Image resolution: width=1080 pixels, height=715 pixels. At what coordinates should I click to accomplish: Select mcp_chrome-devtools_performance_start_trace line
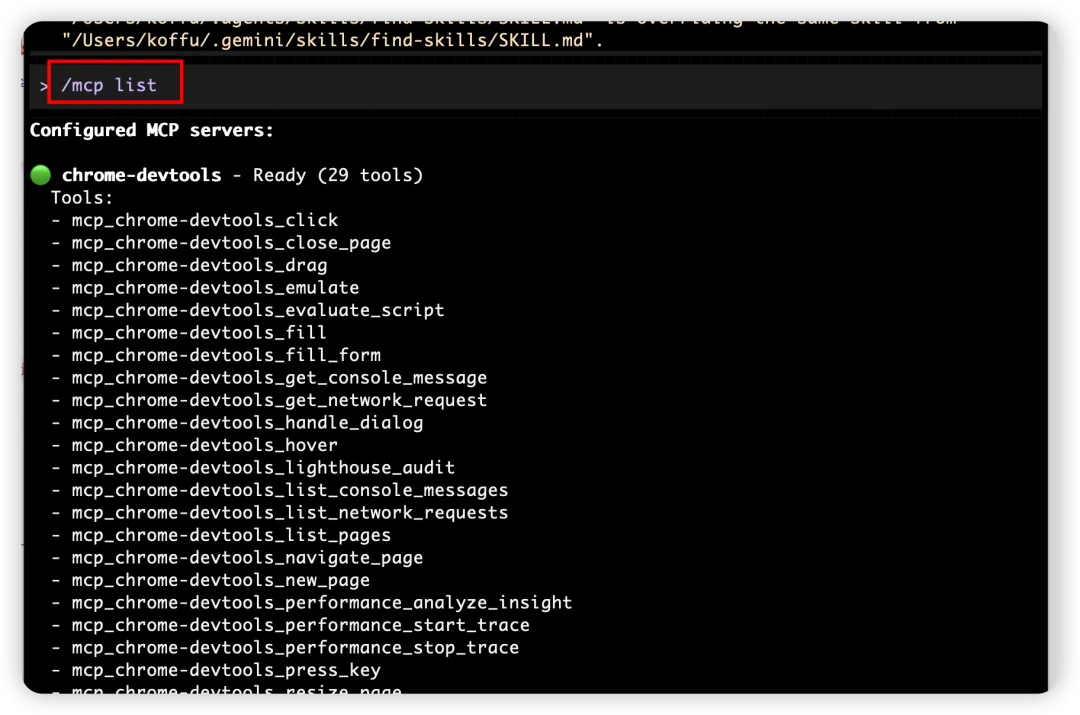(x=300, y=625)
